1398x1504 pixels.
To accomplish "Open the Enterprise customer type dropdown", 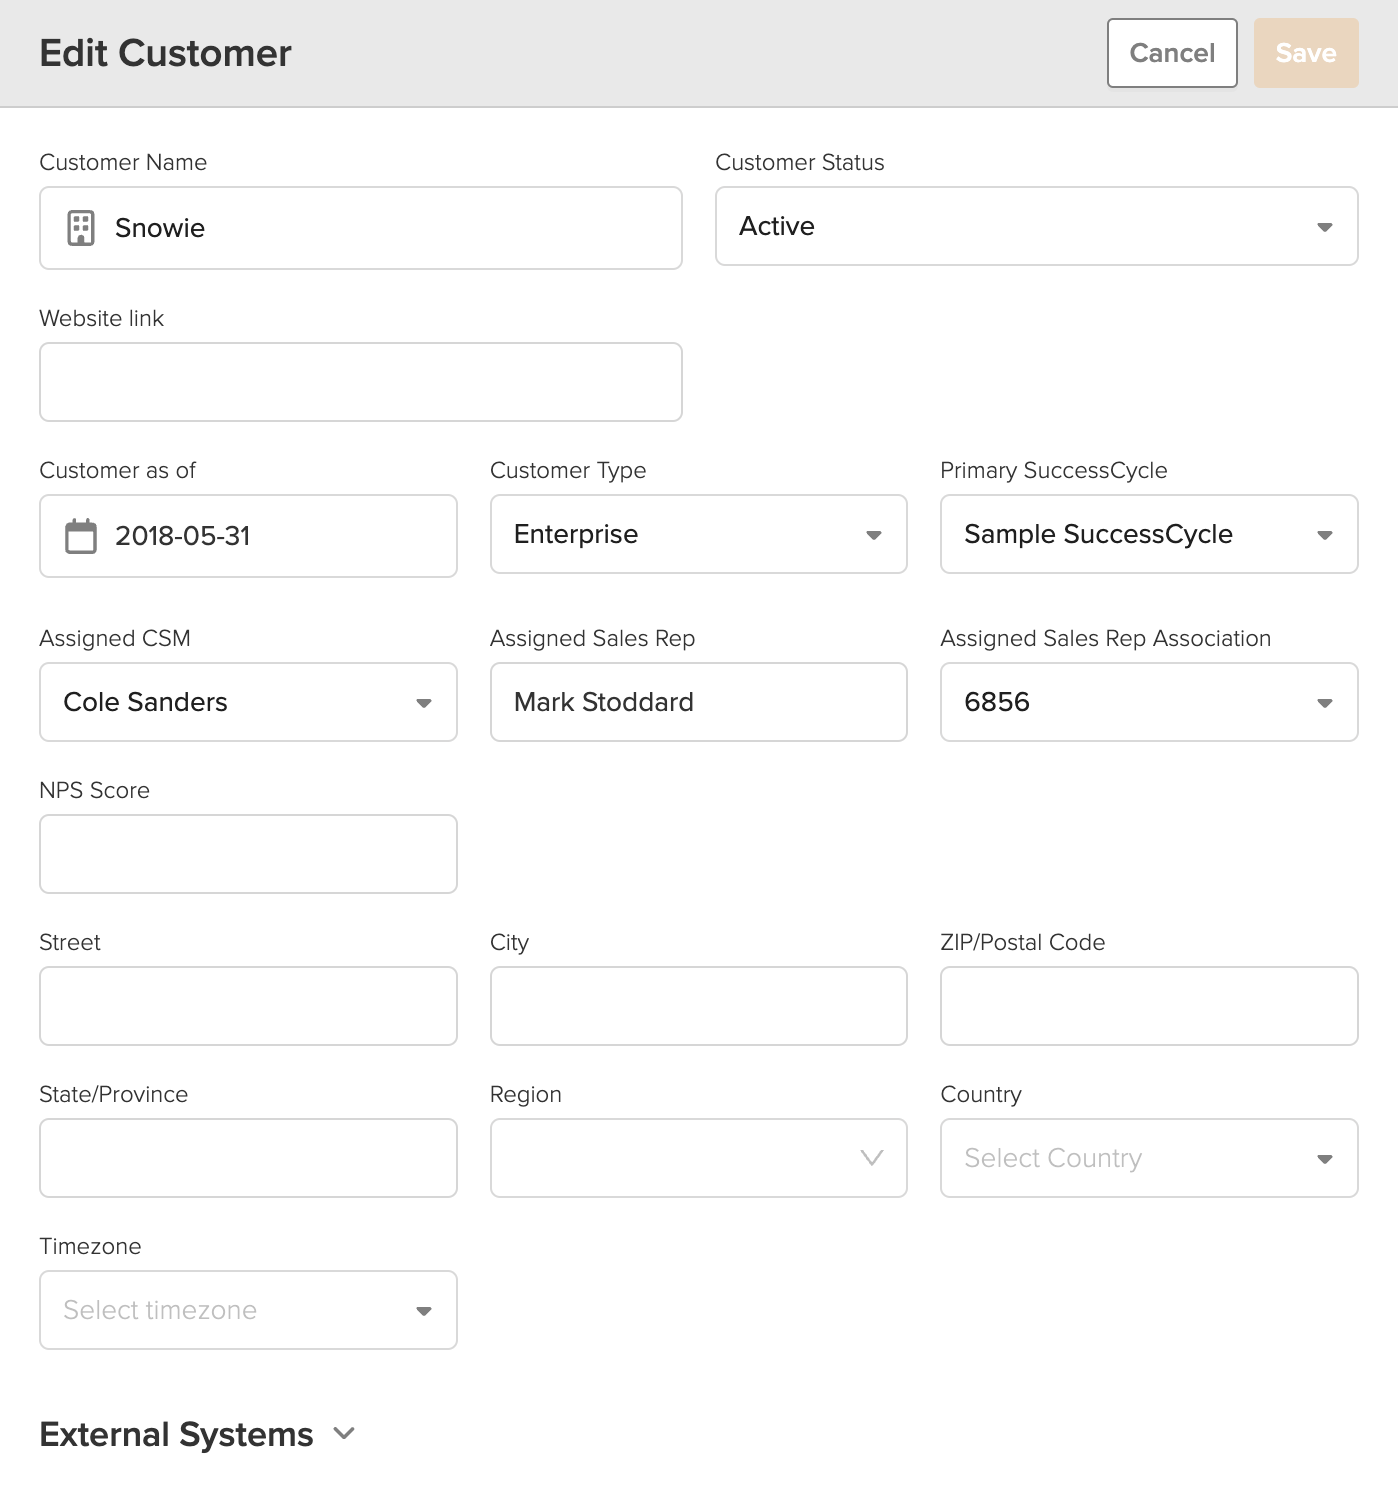I will tap(699, 534).
